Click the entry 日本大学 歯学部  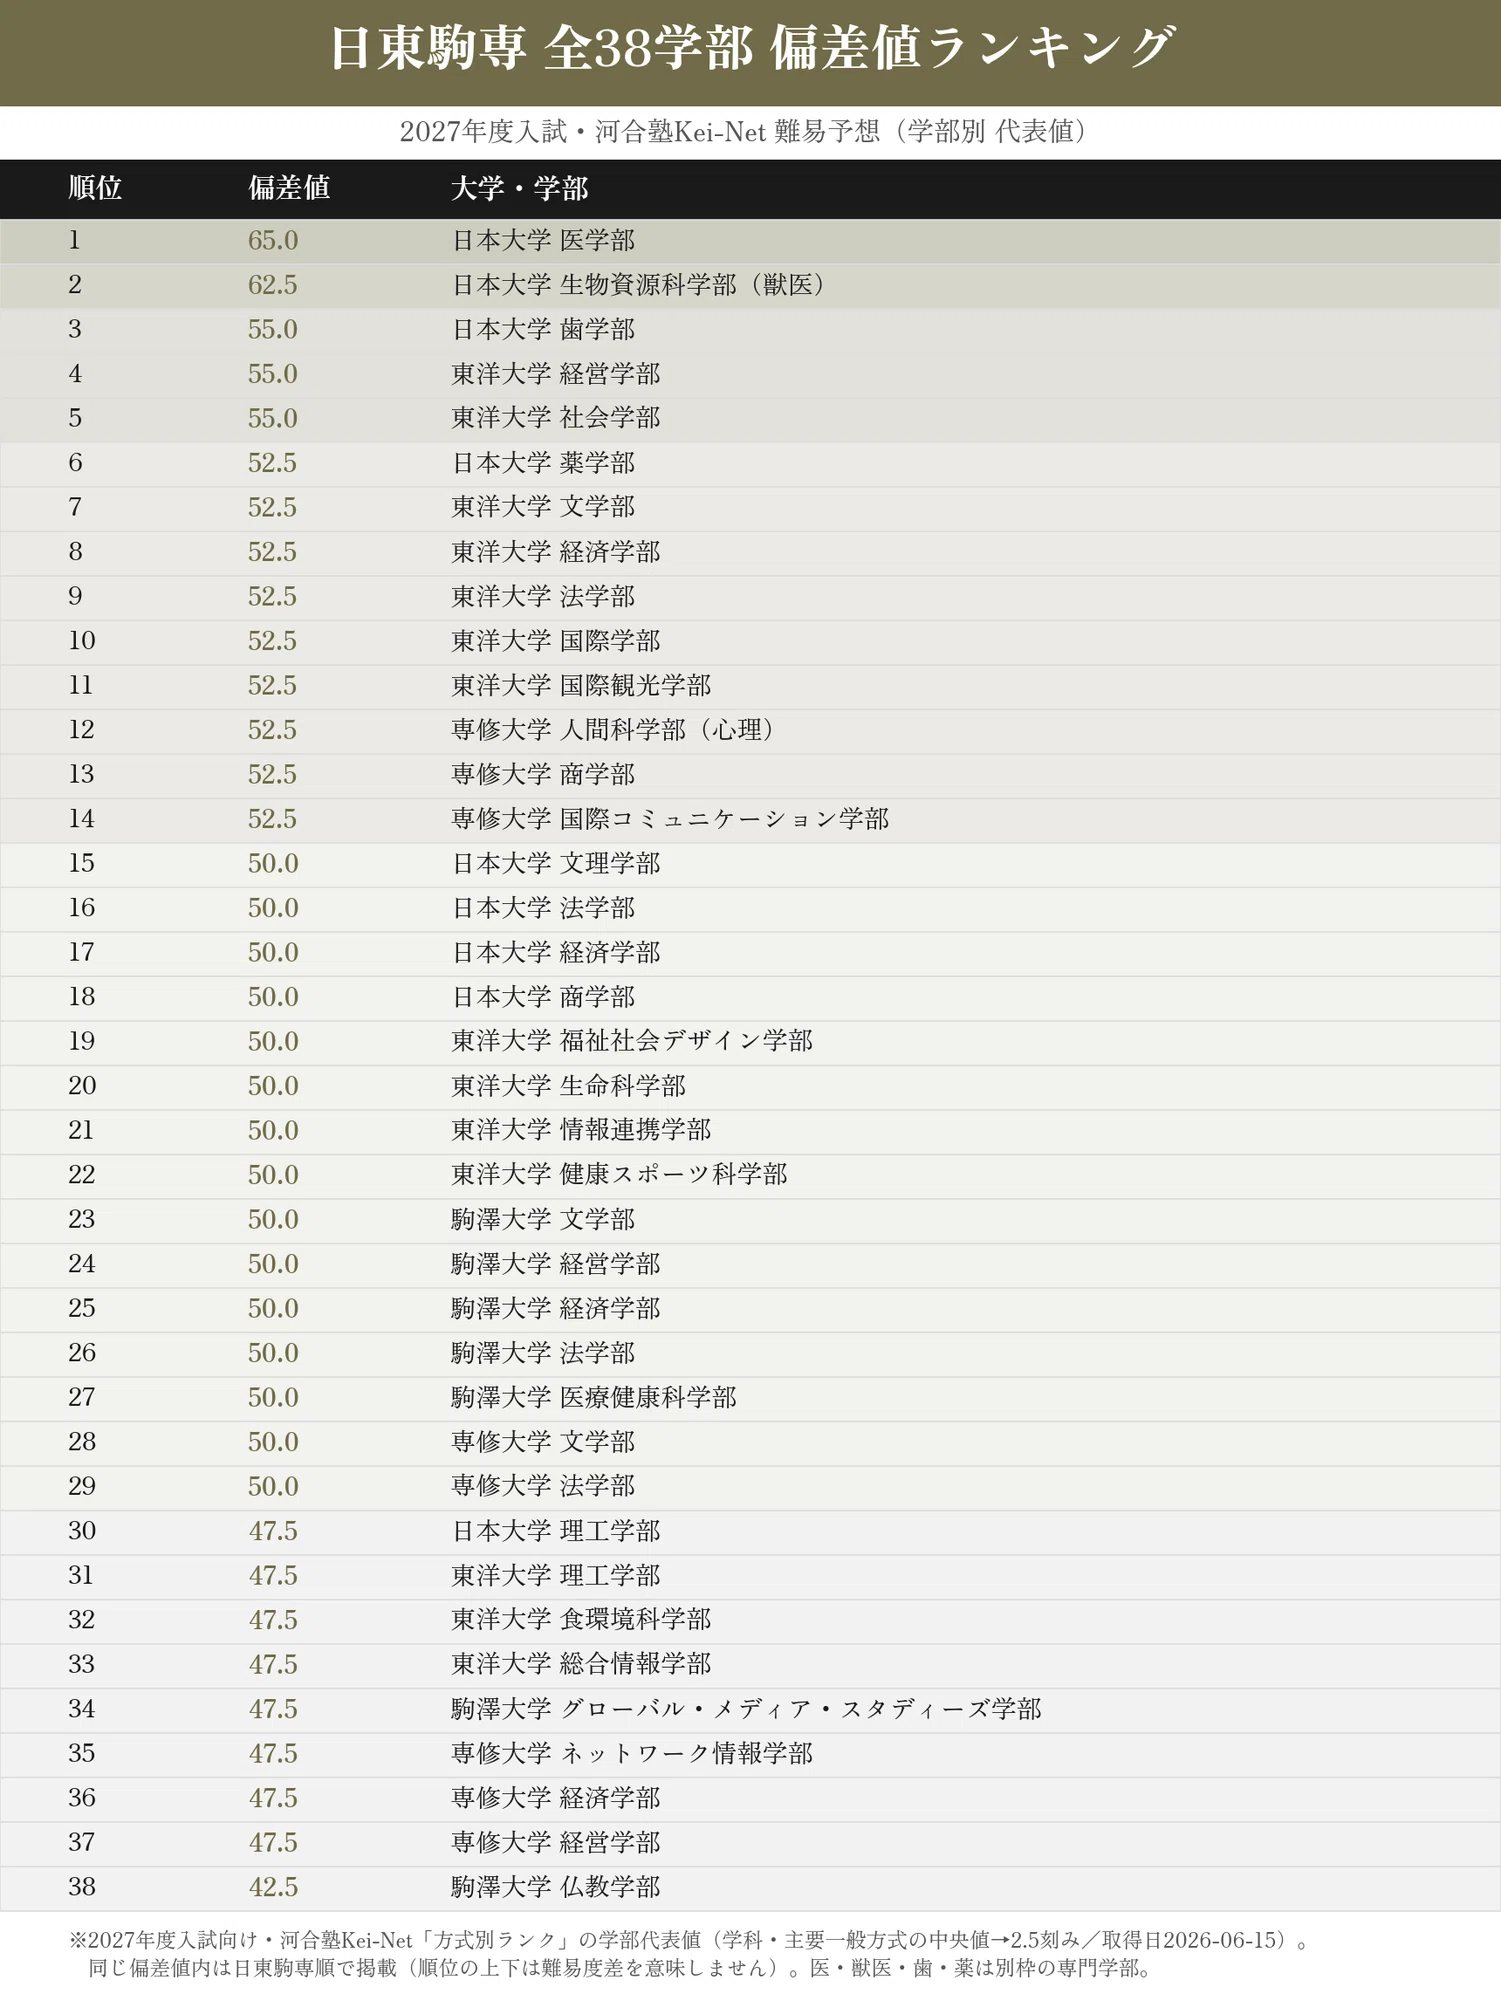(543, 329)
